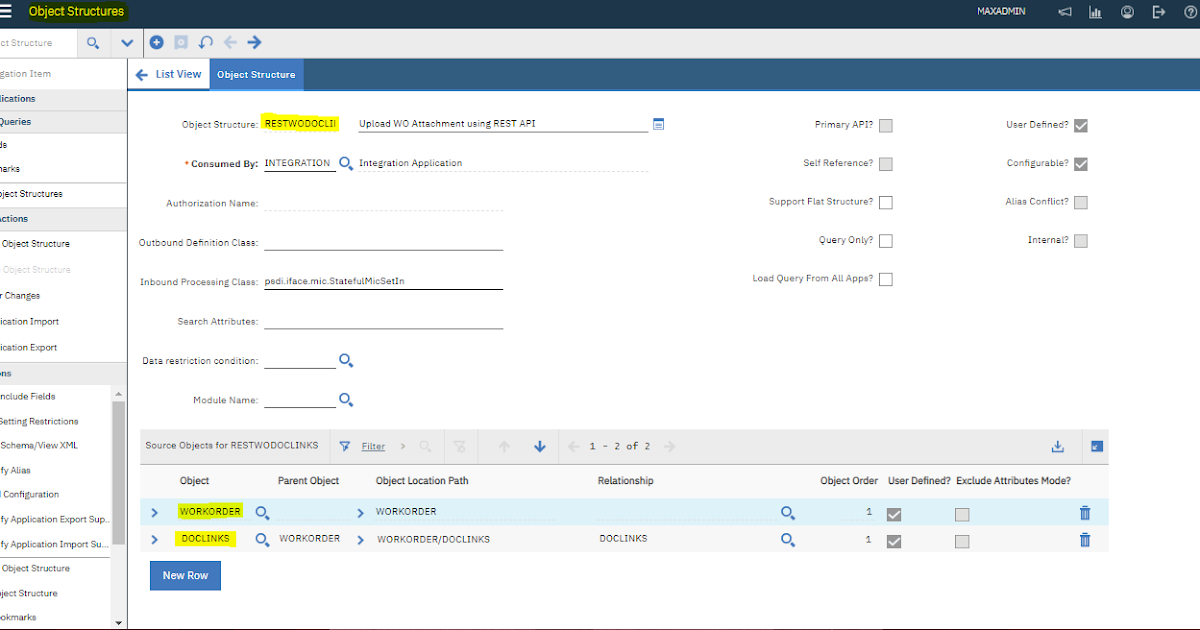Open the help question-mark icon
The height and width of the screenshot is (630, 1200).
pos(1192,12)
